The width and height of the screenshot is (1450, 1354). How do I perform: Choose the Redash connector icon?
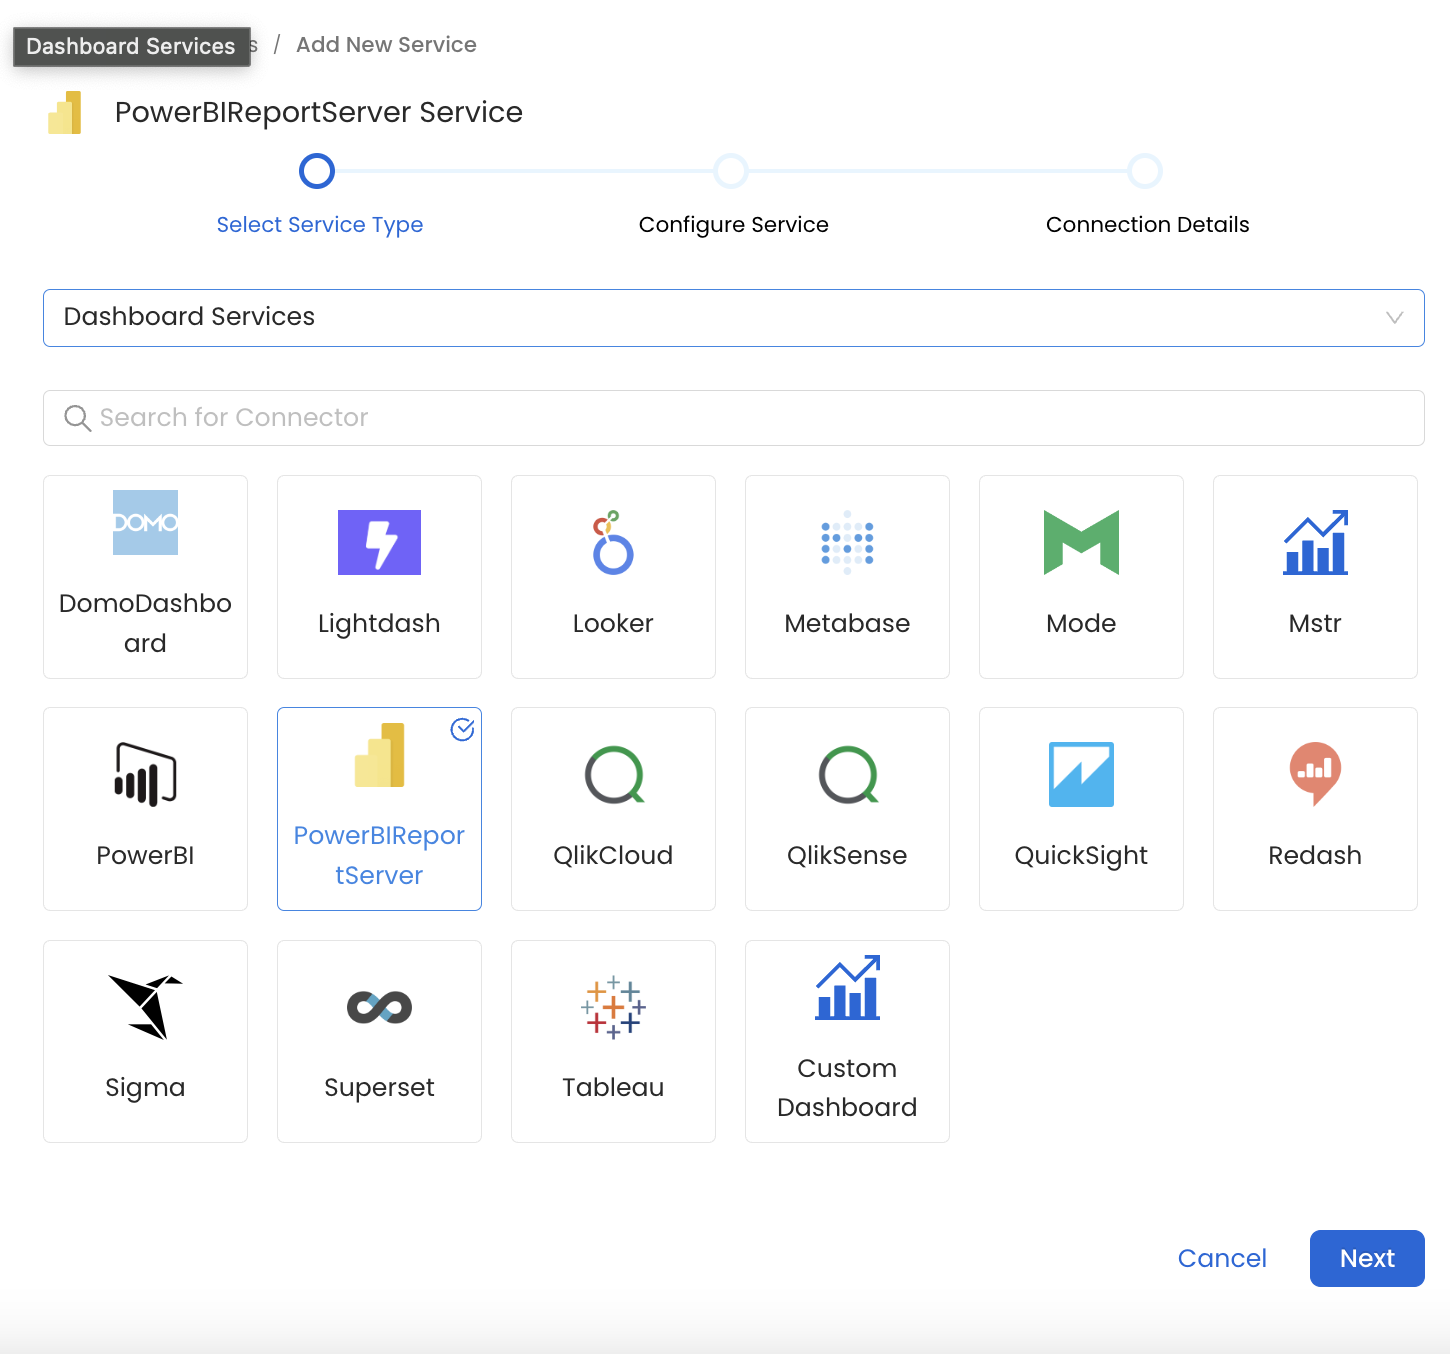pyautogui.click(x=1315, y=773)
